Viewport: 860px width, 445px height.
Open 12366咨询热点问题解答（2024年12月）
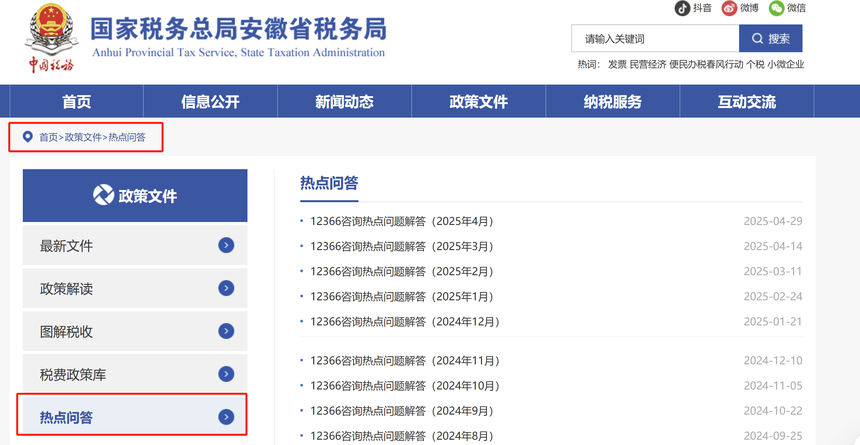pos(405,321)
